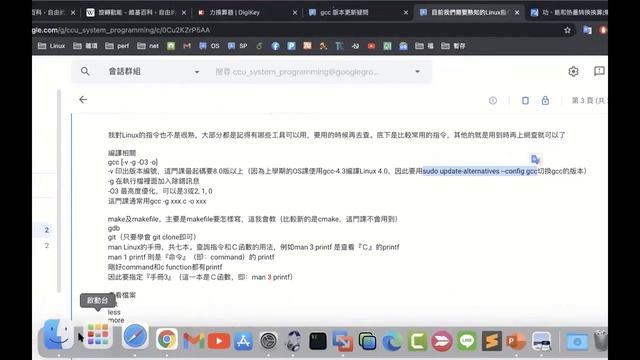The image size is (640, 360).
Task: Open the blue P bookmark icon
Action: click(x=291, y=46)
